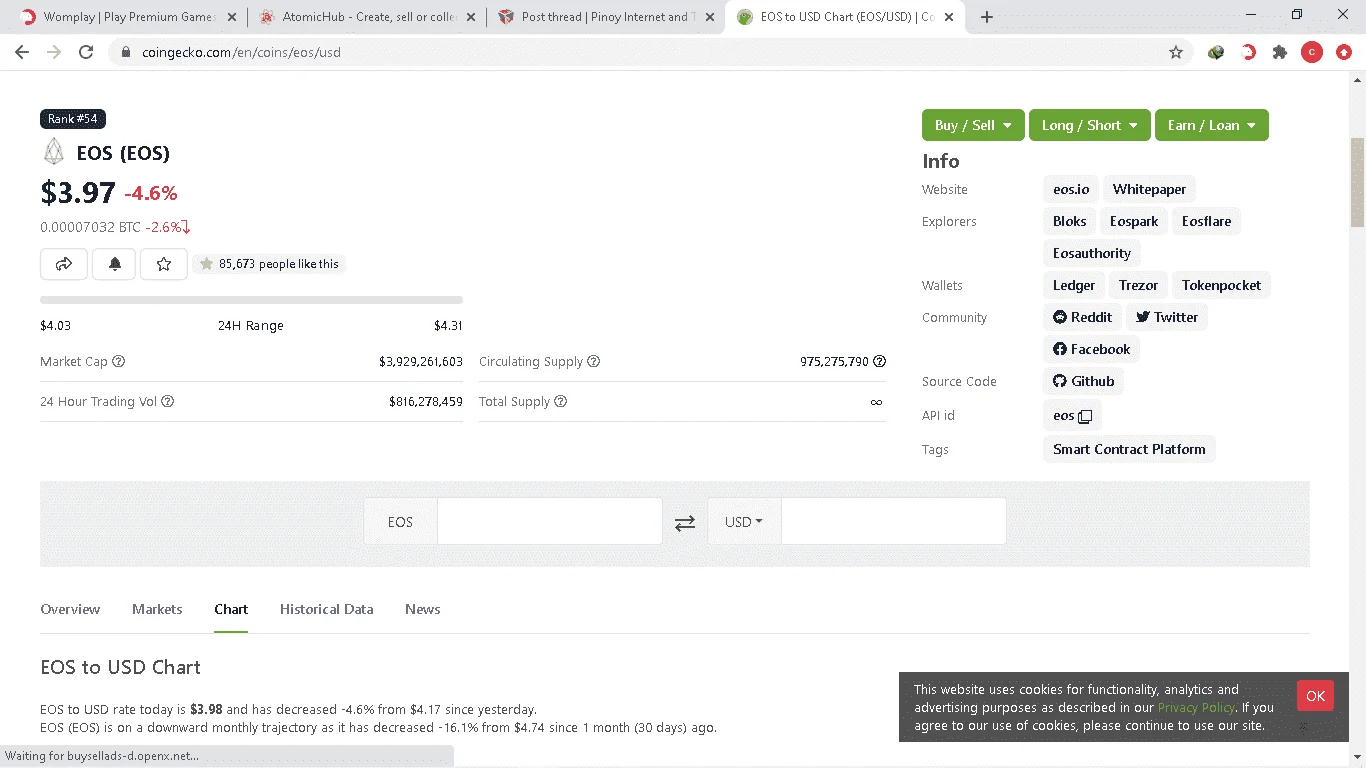
Task: View the Historical Data tab
Action: click(327, 609)
